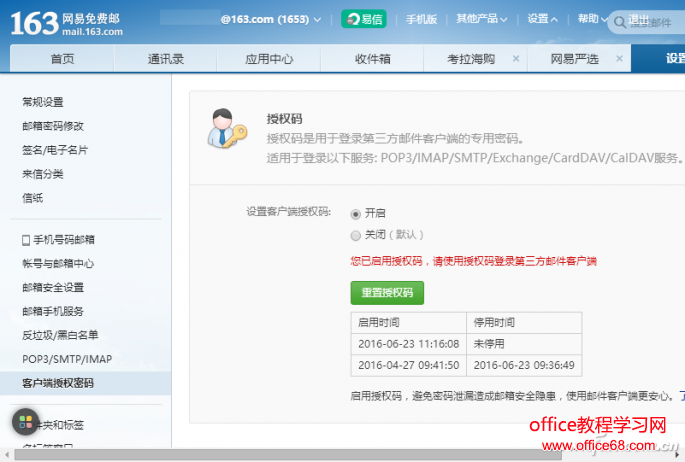The image size is (685, 462).
Task: Open the 易信 green button
Action: click(364, 19)
